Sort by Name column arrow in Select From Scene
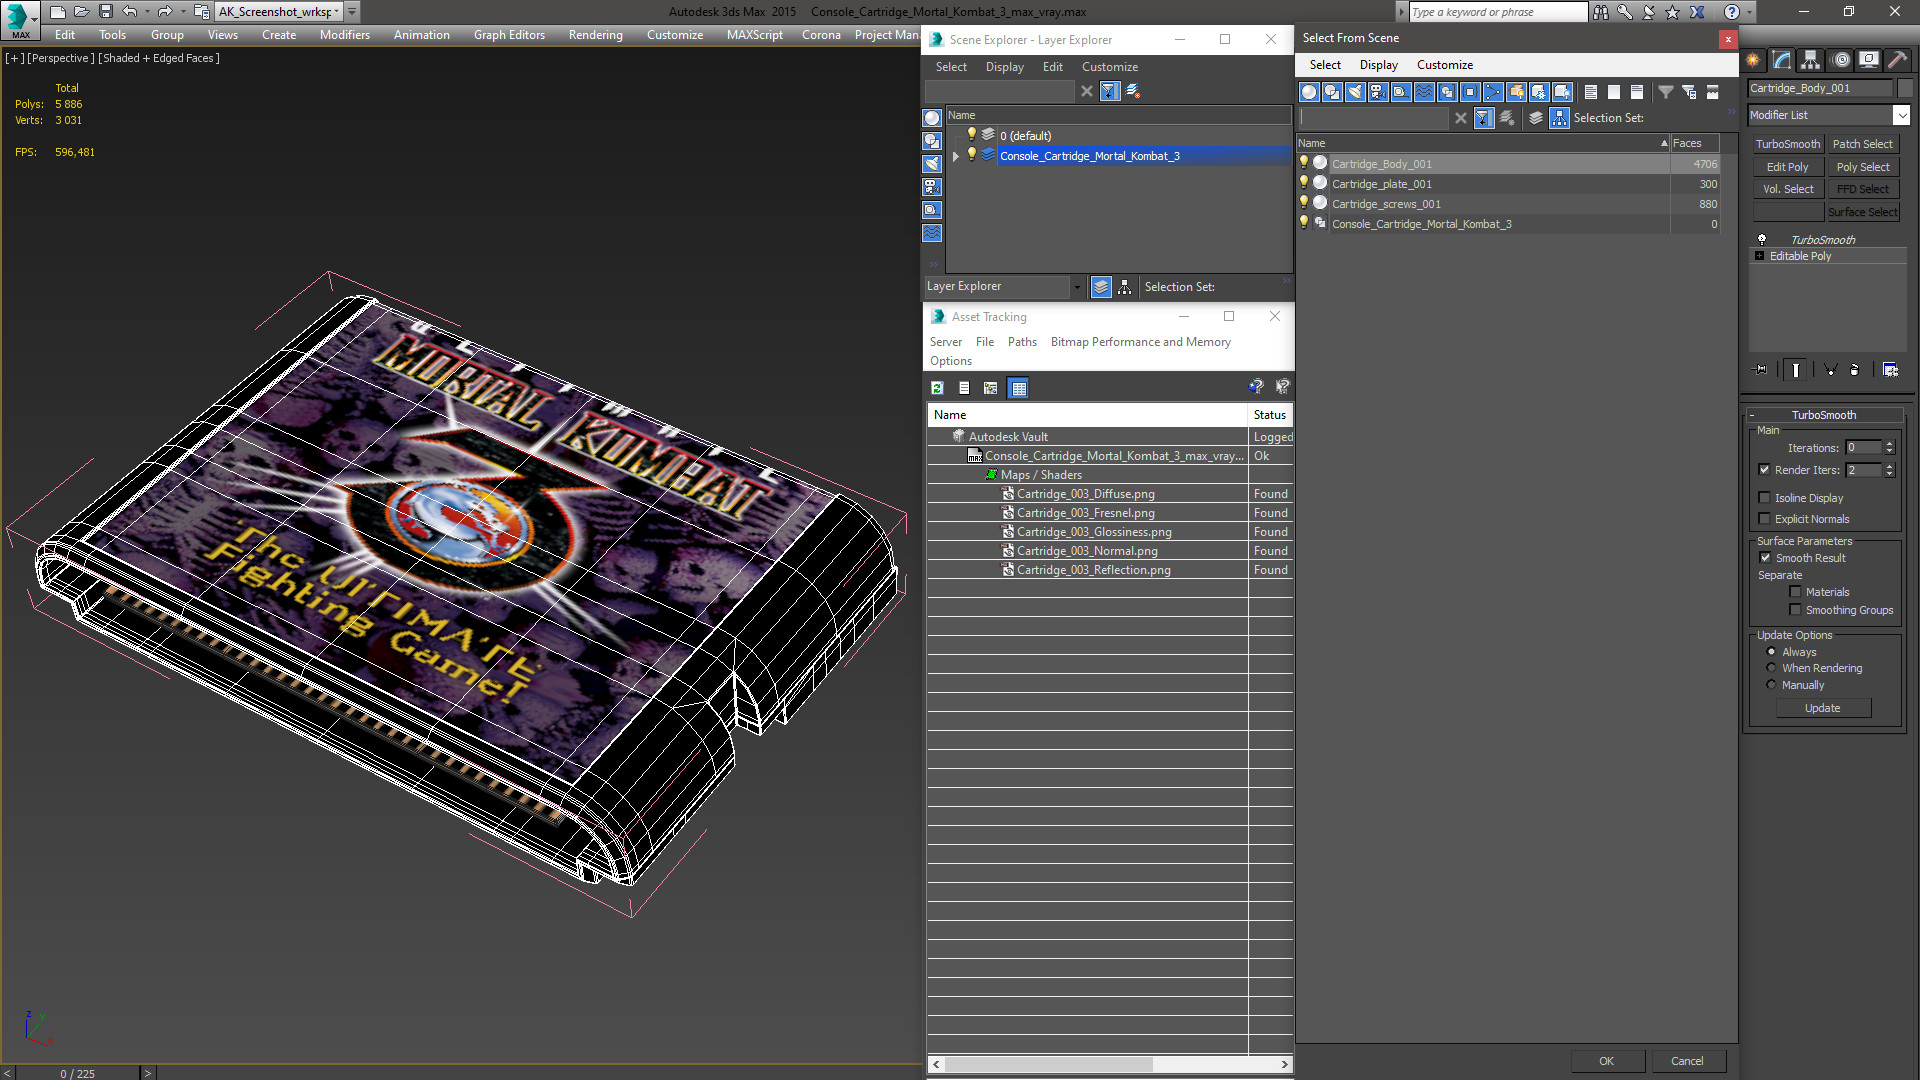 point(1664,144)
